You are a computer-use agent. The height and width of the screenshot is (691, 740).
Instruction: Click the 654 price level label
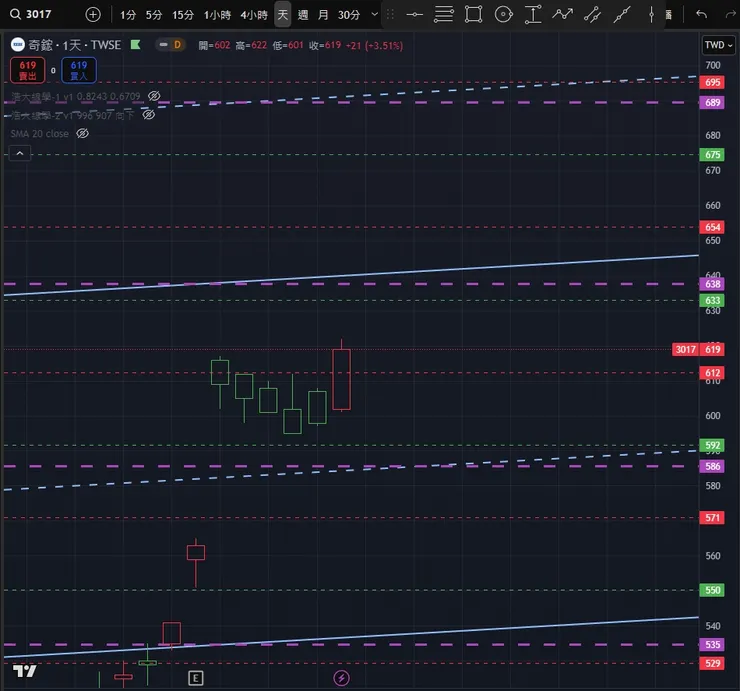(x=712, y=227)
